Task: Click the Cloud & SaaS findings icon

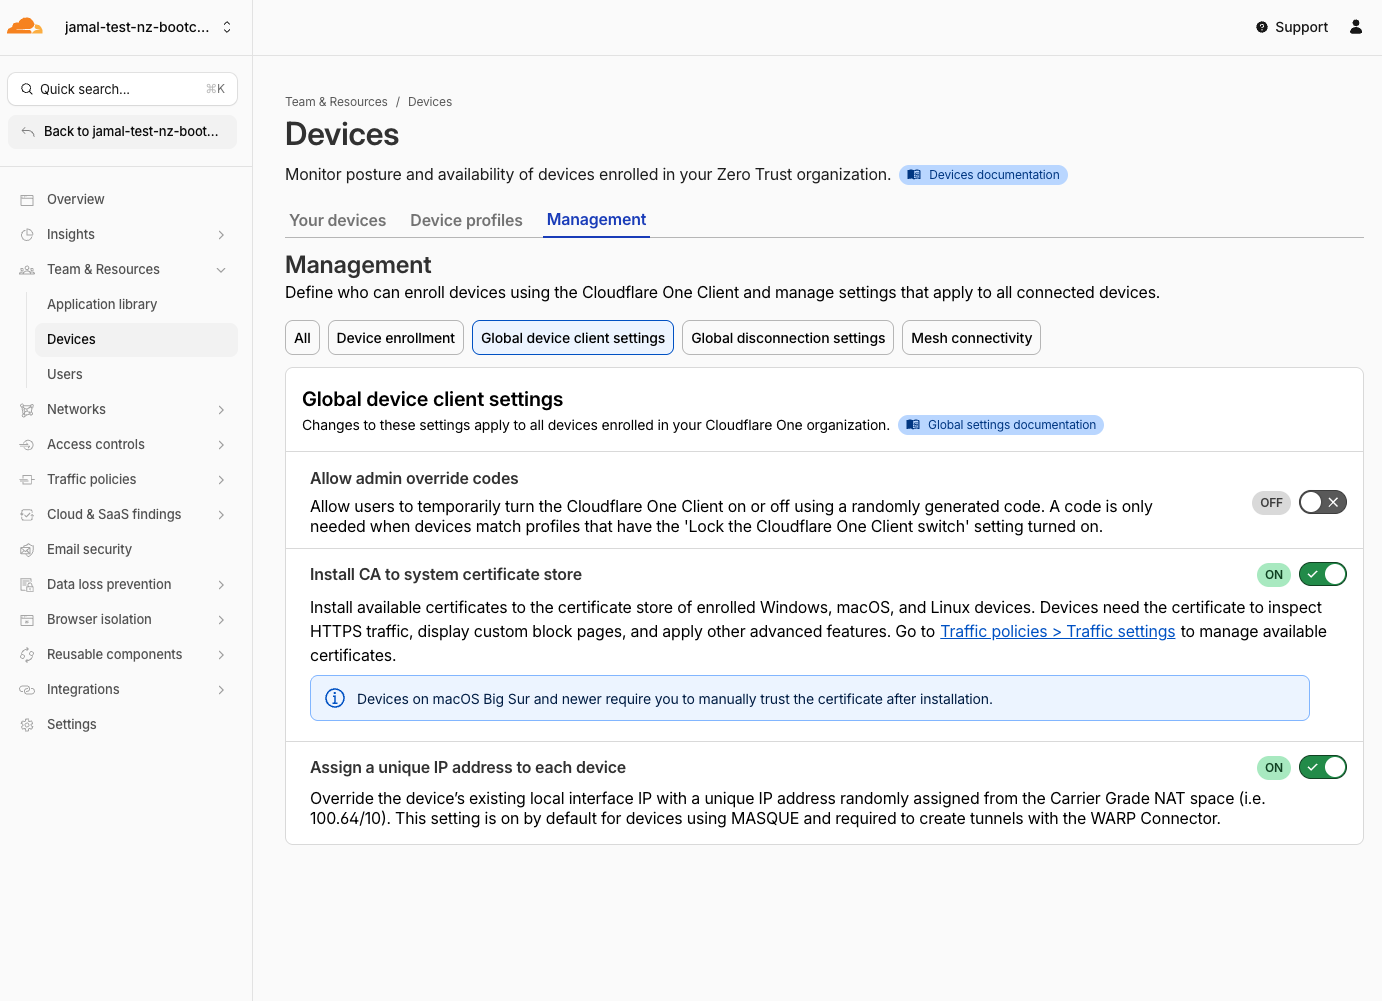Action: (27, 515)
